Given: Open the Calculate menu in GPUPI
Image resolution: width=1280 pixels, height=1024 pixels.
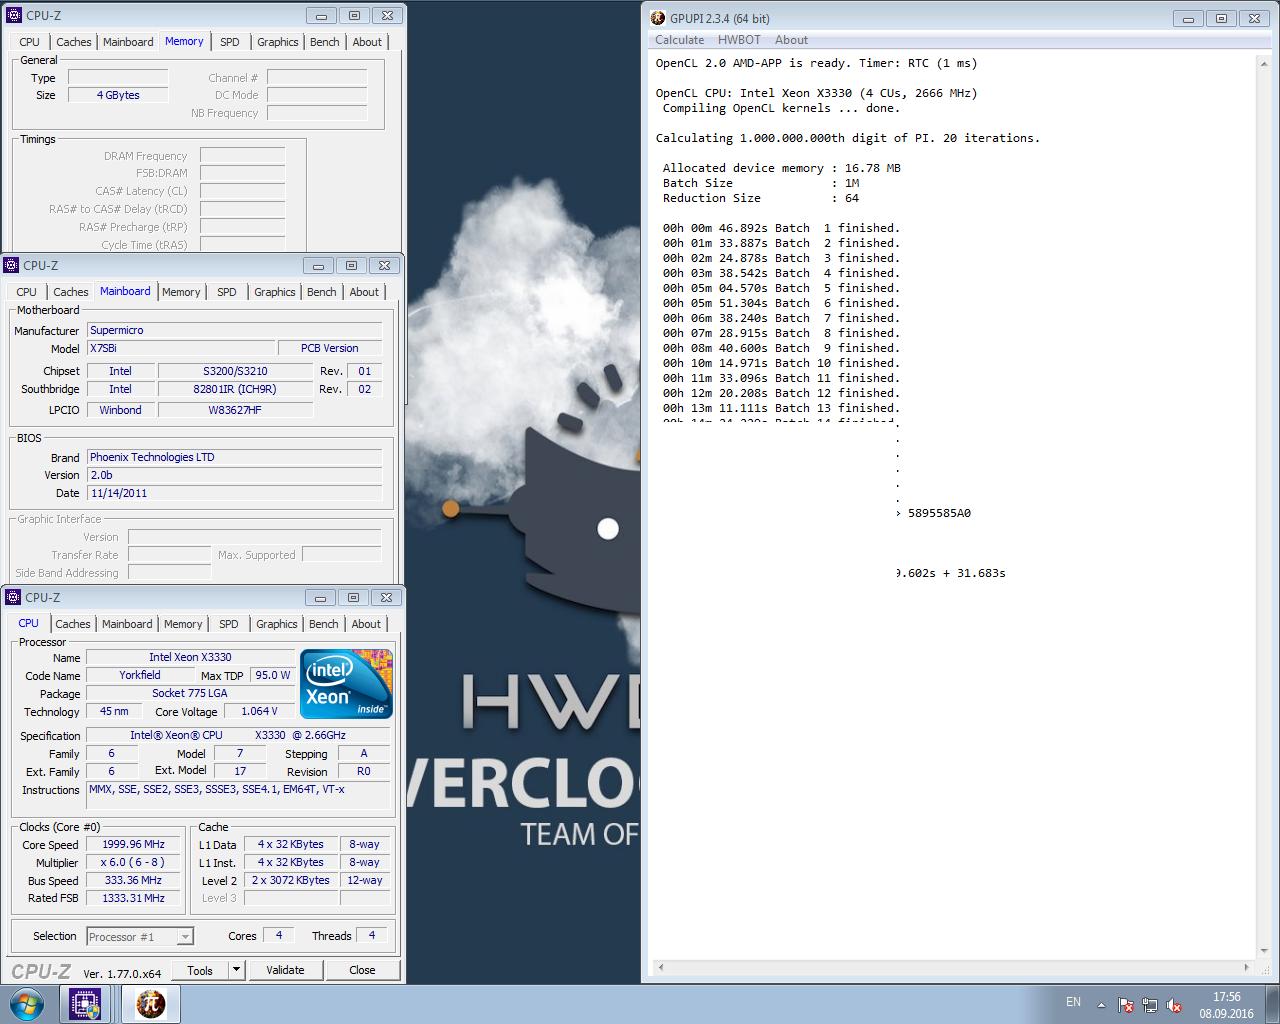Looking at the screenshot, I should point(679,40).
